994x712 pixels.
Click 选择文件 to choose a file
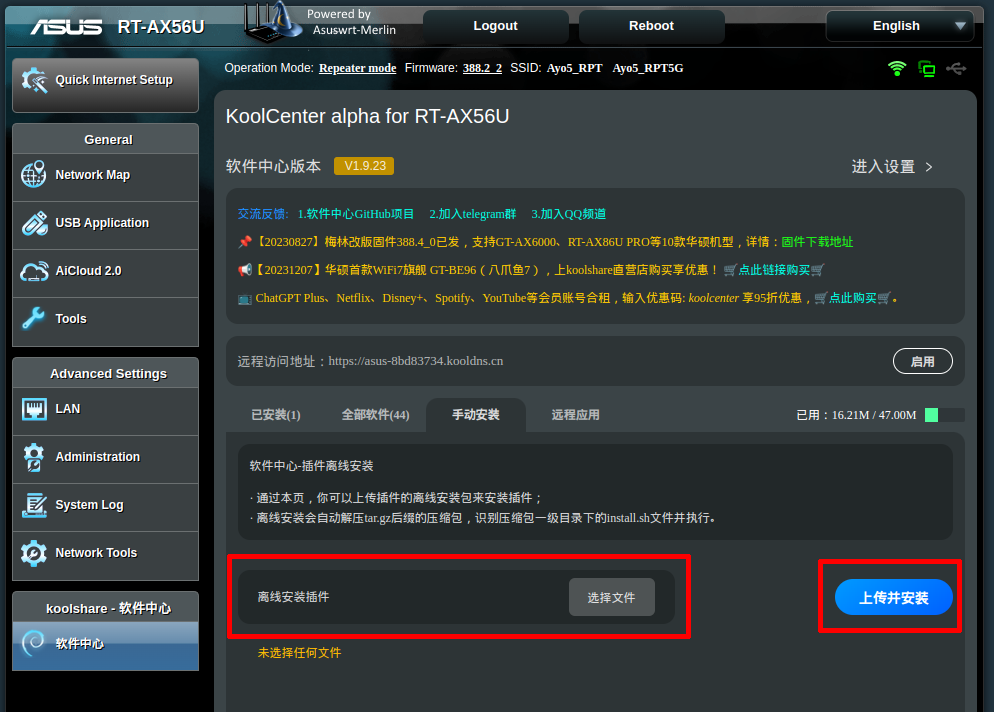pyautogui.click(x=612, y=597)
